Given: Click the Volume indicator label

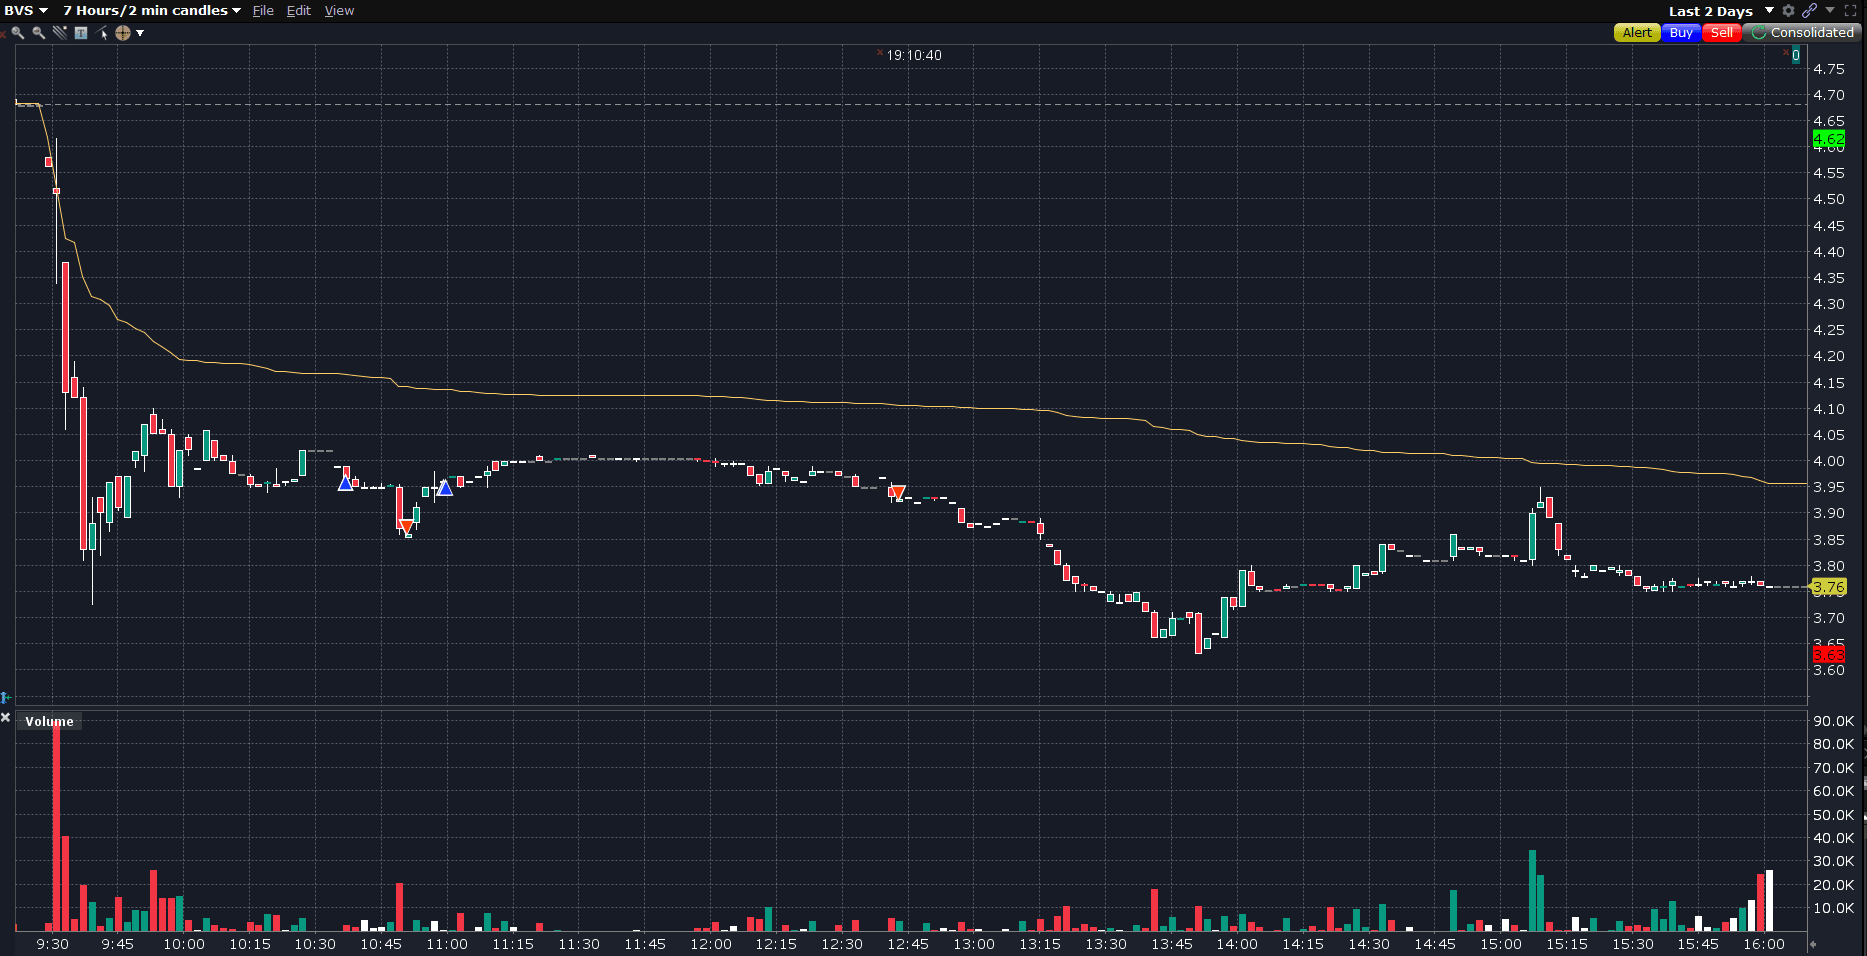Looking at the screenshot, I should [x=49, y=721].
